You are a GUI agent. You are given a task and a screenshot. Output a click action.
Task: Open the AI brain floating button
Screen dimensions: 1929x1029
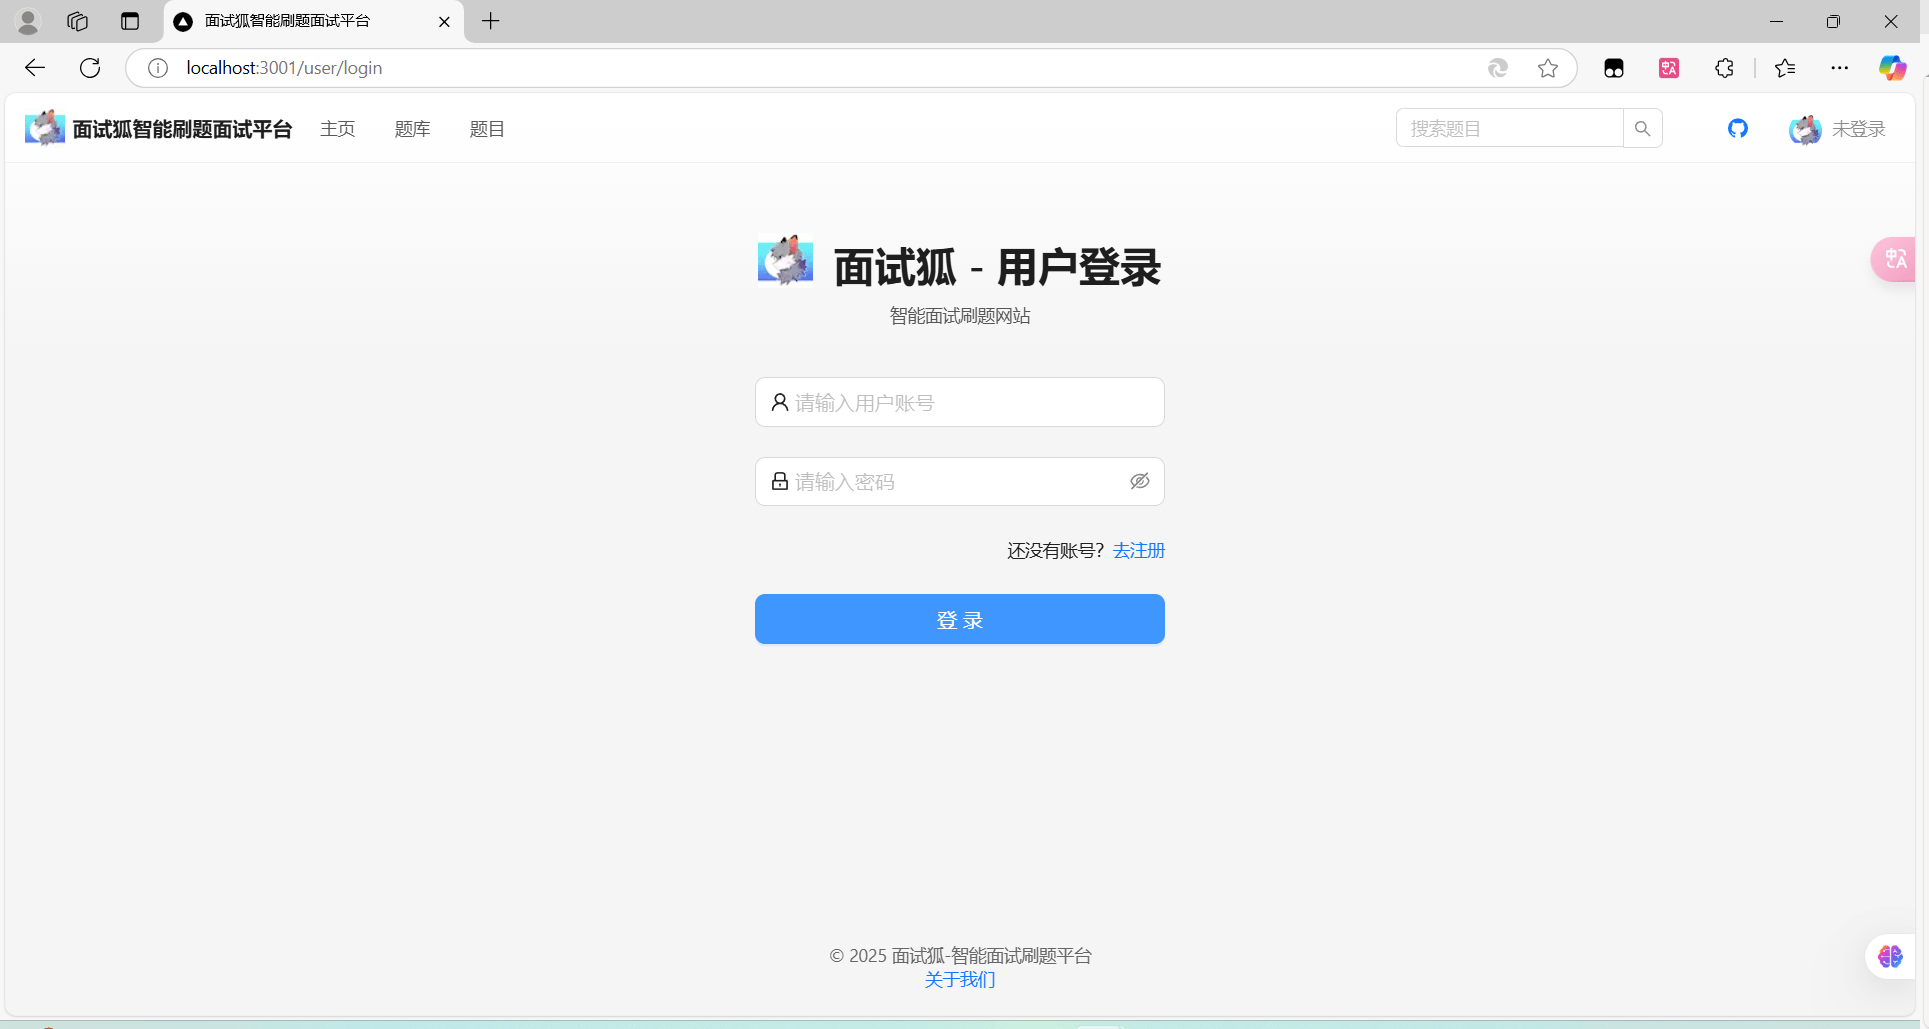coord(1890,957)
